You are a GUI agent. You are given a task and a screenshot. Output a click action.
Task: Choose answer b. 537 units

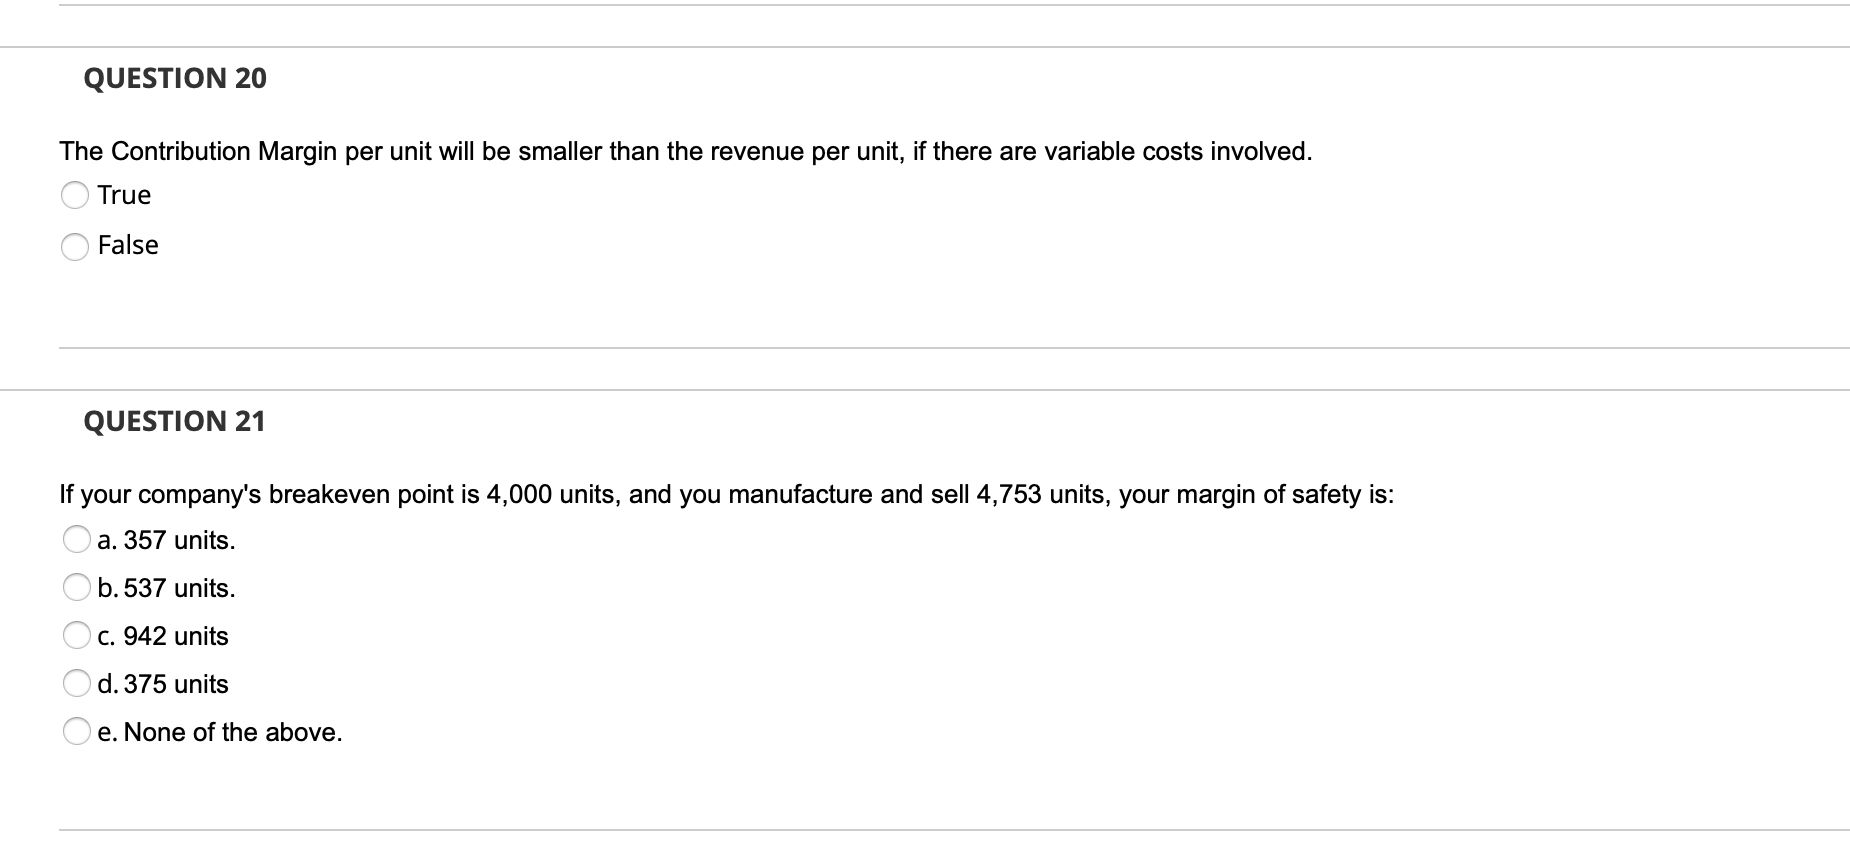click(x=77, y=588)
